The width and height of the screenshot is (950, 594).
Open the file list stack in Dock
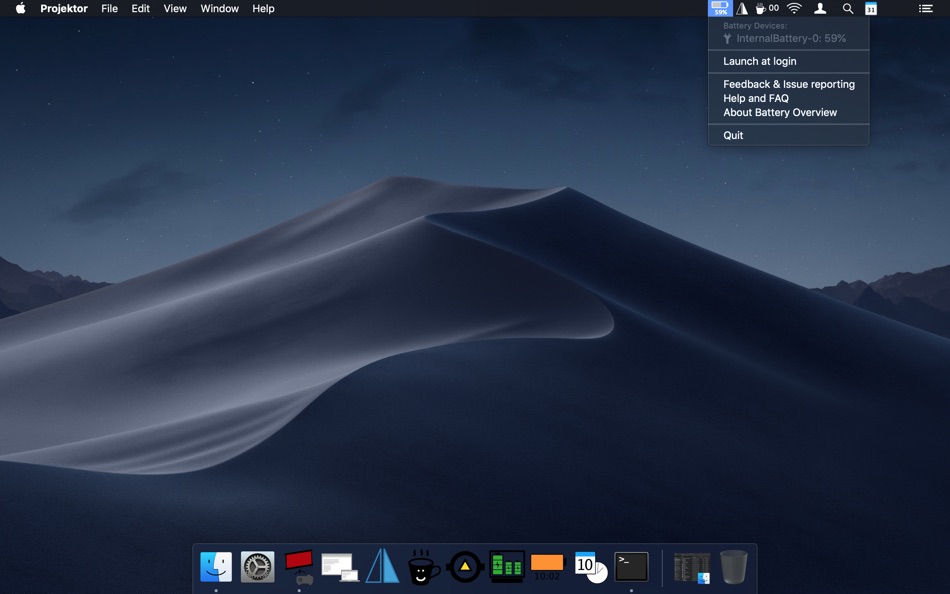click(692, 567)
